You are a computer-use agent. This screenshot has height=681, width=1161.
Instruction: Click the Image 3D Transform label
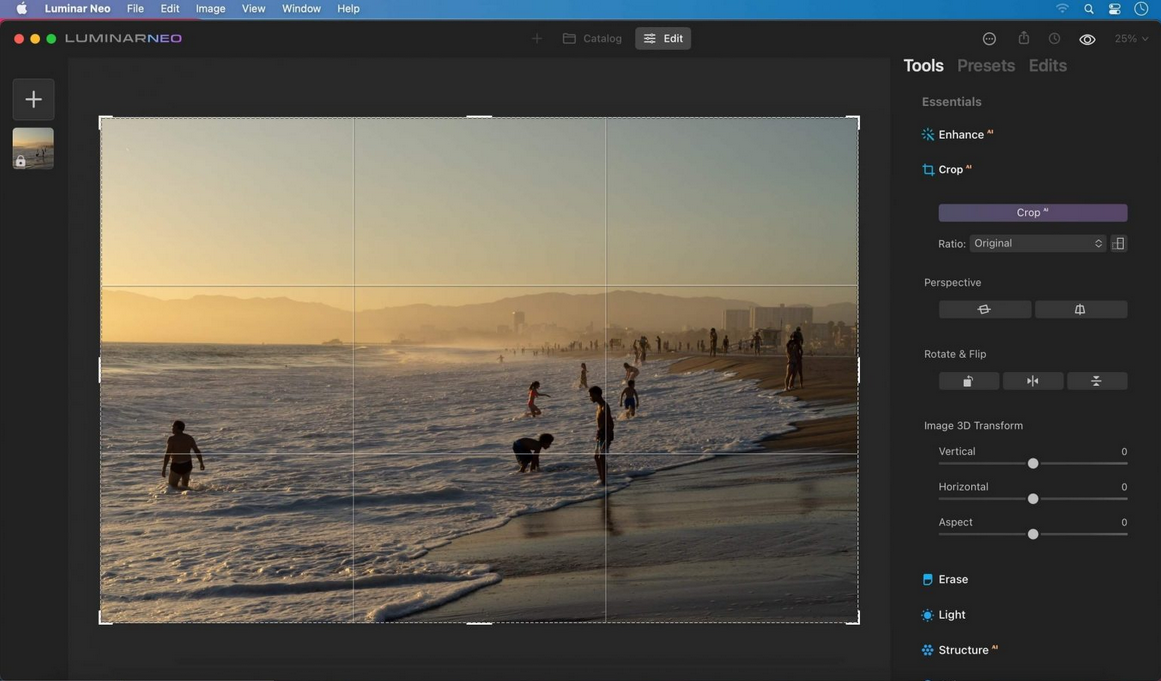pyautogui.click(x=974, y=426)
